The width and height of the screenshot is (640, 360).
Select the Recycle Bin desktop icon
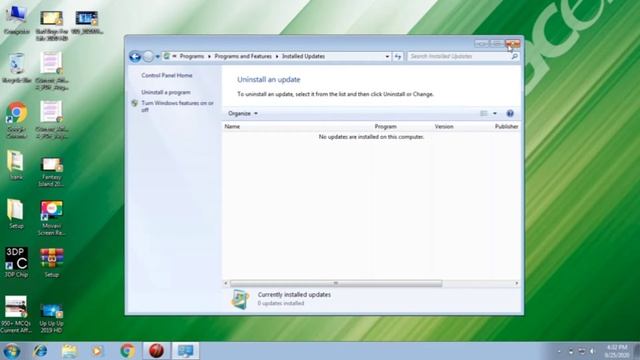pyautogui.click(x=16, y=68)
